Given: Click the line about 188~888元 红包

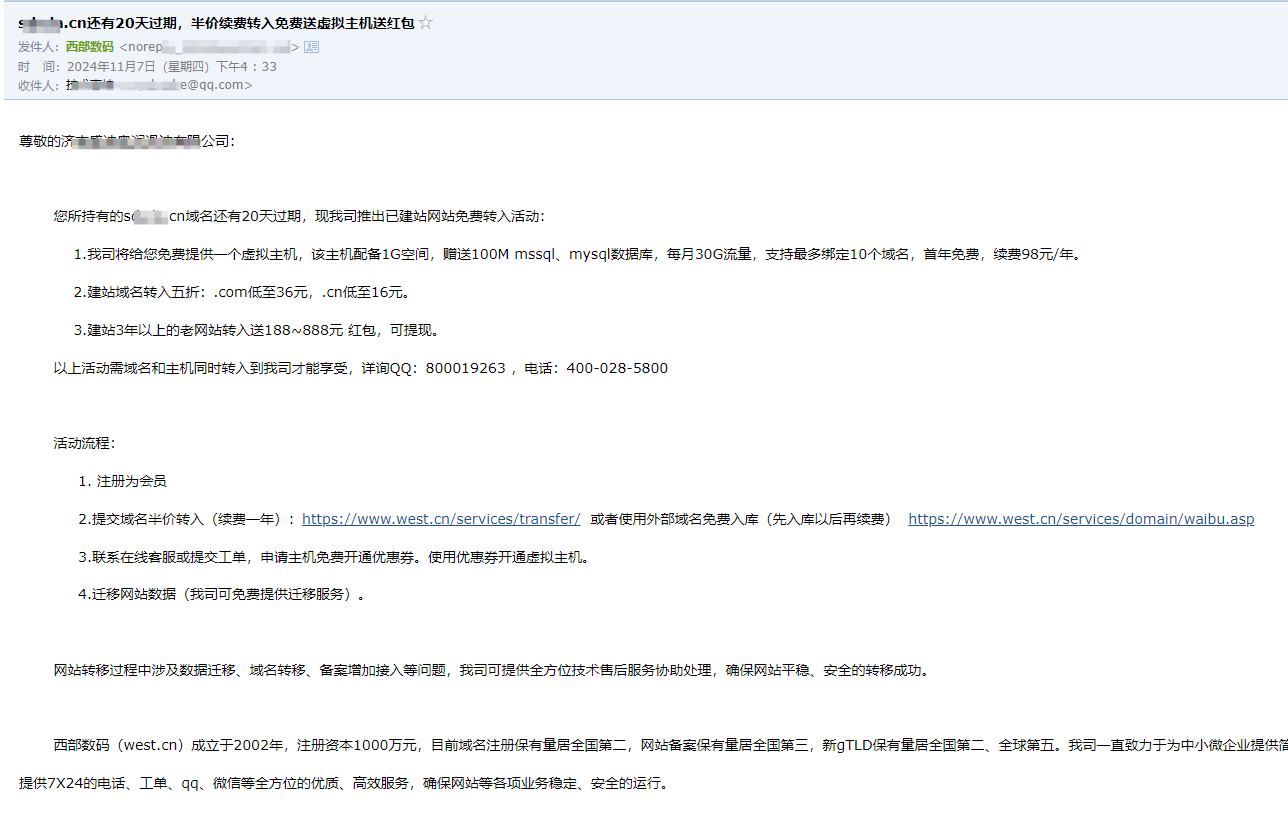Looking at the screenshot, I should [x=257, y=330].
